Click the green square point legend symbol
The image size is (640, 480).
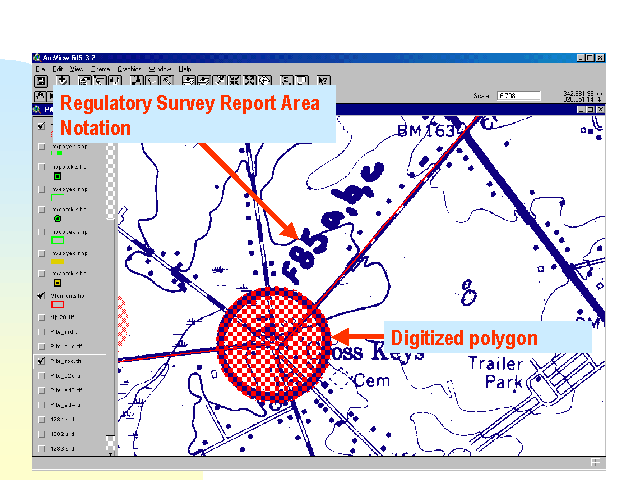tap(57, 175)
